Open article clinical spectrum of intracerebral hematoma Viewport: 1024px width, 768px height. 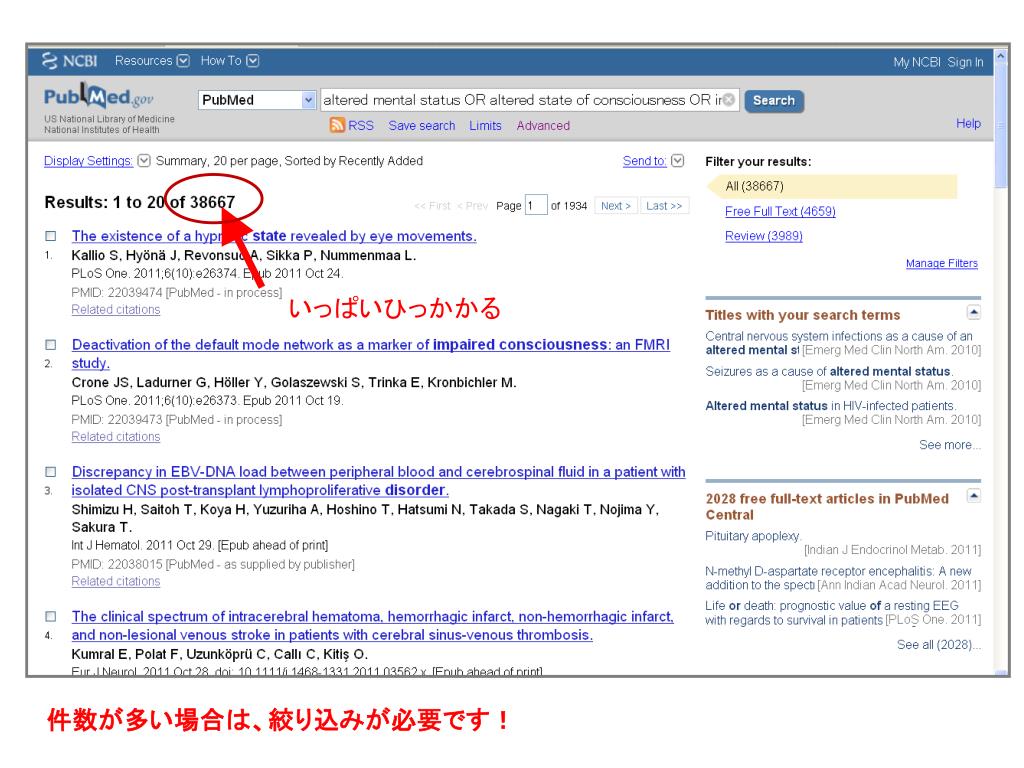point(372,626)
